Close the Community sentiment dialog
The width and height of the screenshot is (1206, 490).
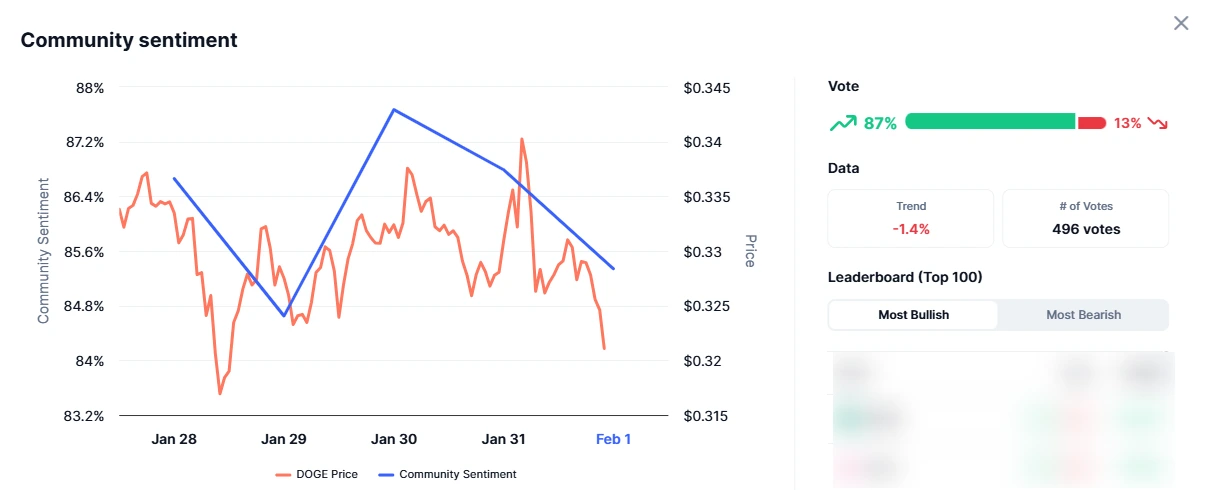click(x=1181, y=23)
